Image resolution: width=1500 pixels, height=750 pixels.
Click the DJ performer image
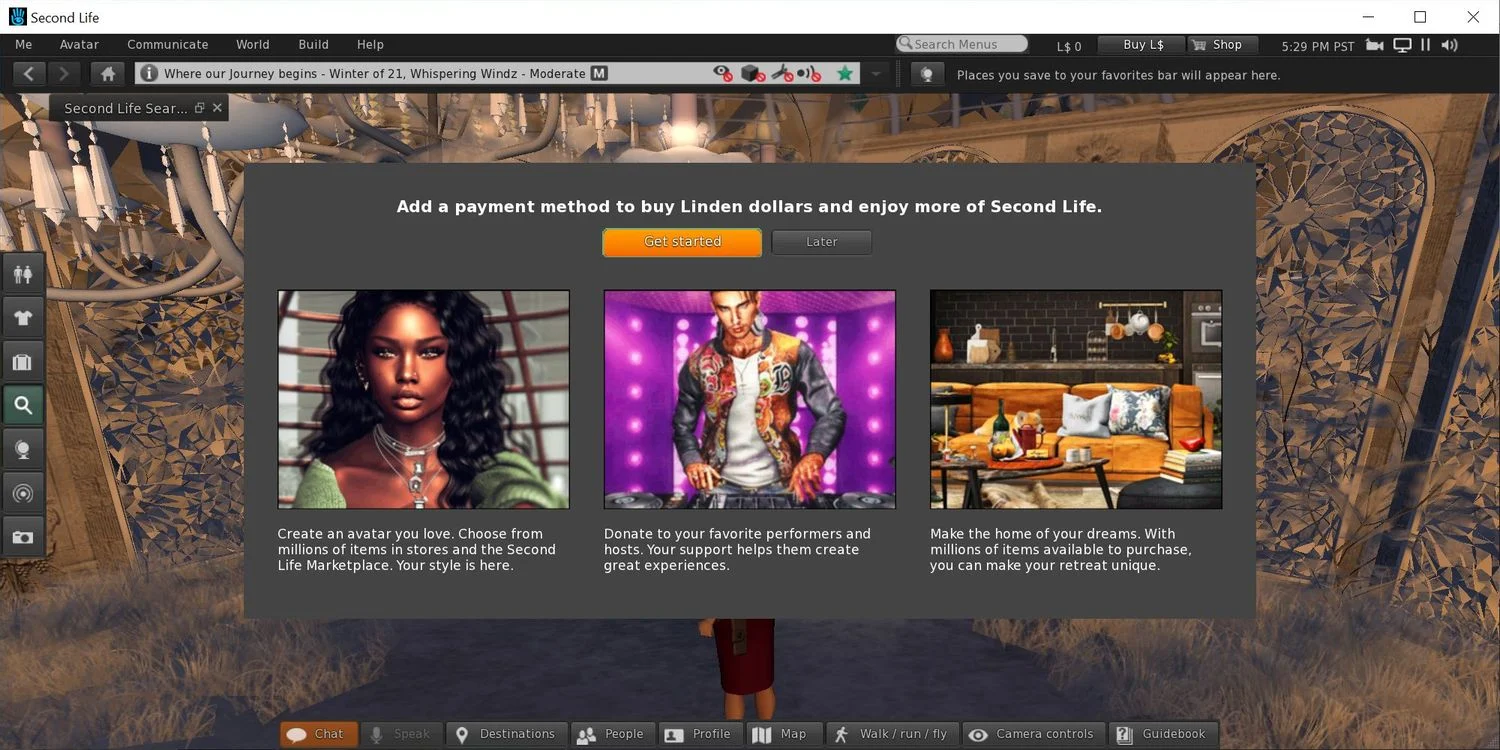tap(750, 400)
